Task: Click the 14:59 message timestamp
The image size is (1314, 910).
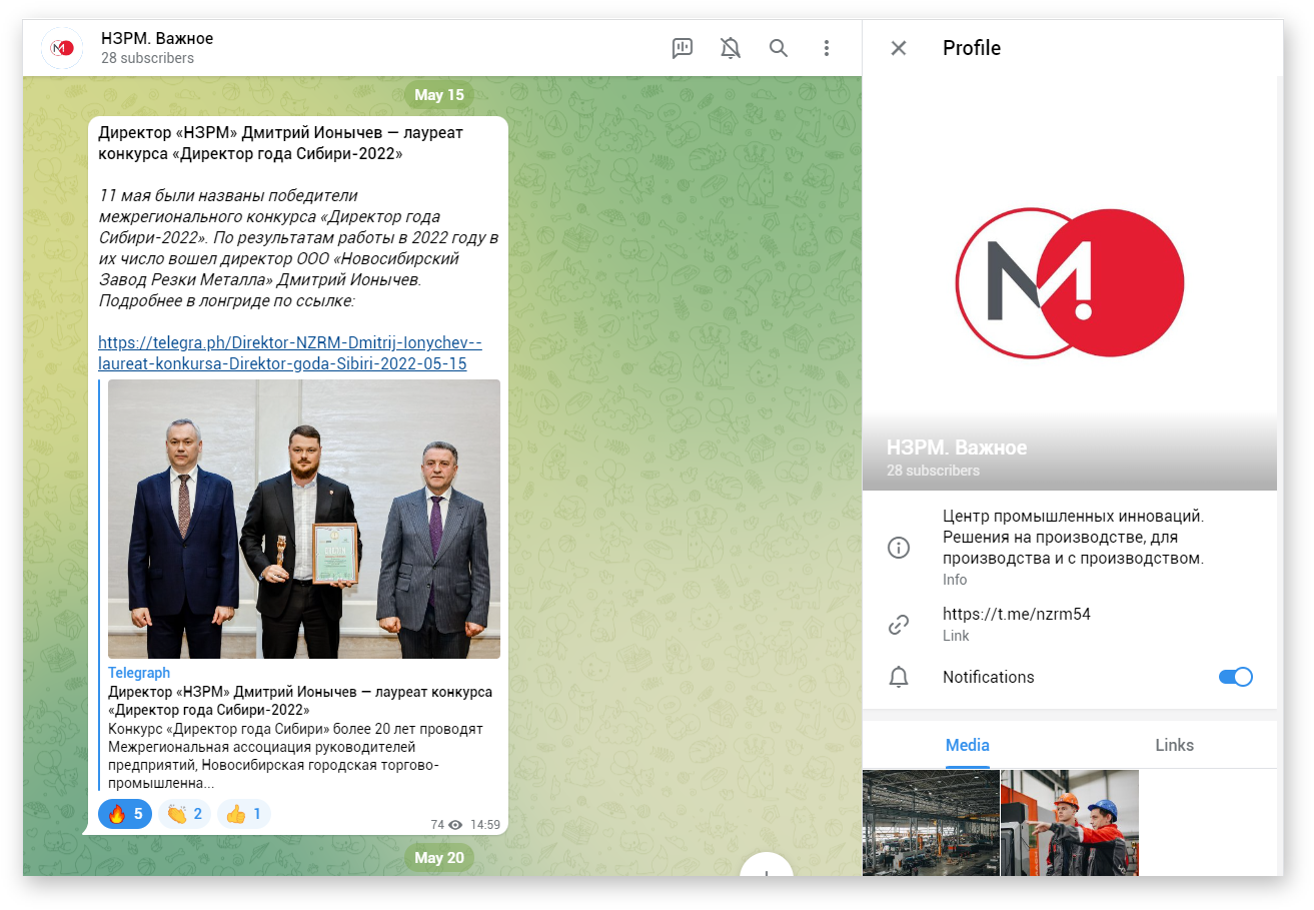Action: tap(485, 825)
